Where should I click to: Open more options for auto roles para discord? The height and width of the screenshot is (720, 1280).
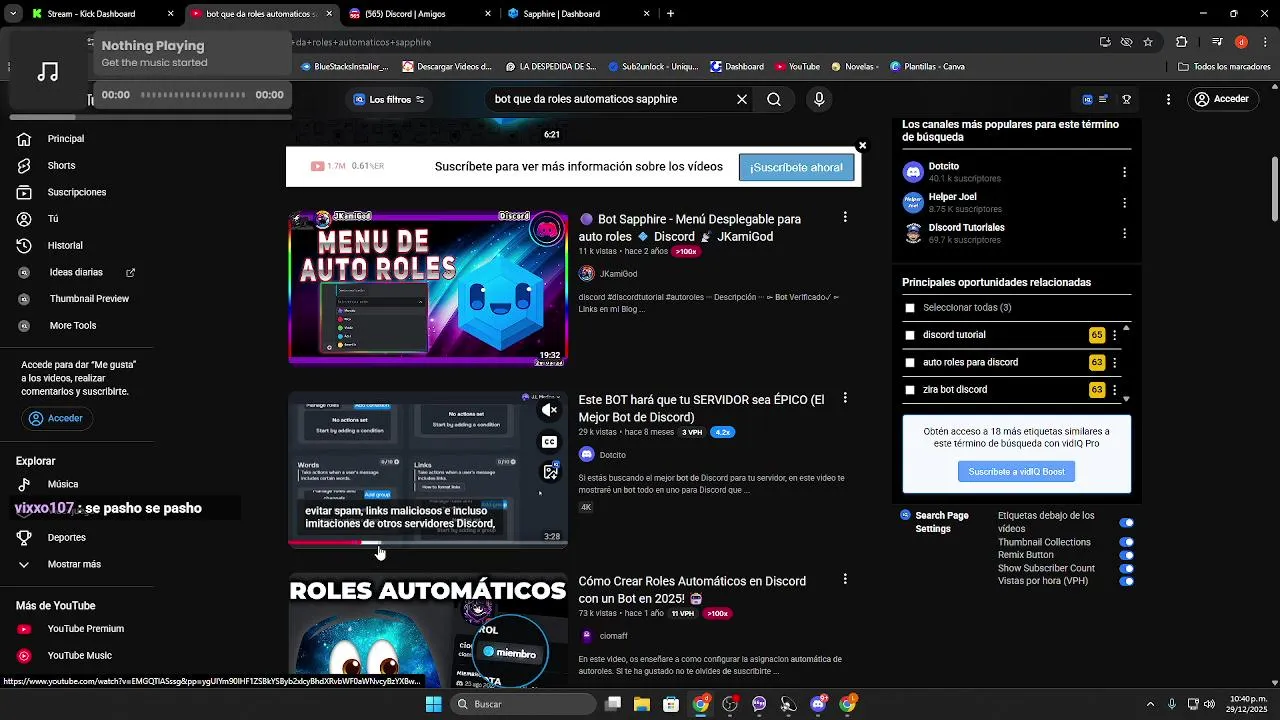(x=1114, y=362)
